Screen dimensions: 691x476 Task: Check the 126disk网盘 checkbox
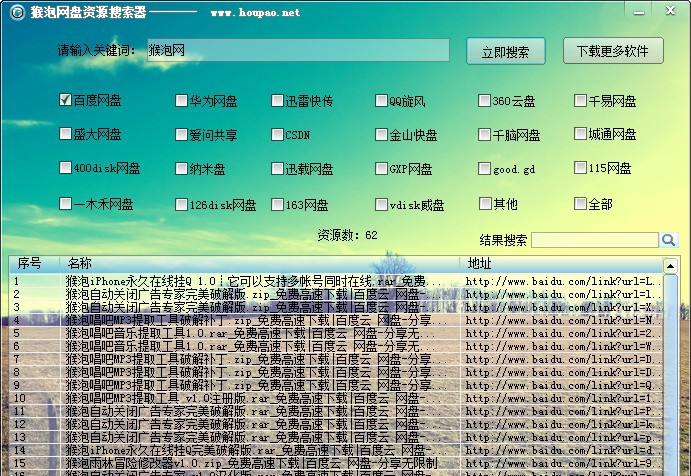(181, 205)
